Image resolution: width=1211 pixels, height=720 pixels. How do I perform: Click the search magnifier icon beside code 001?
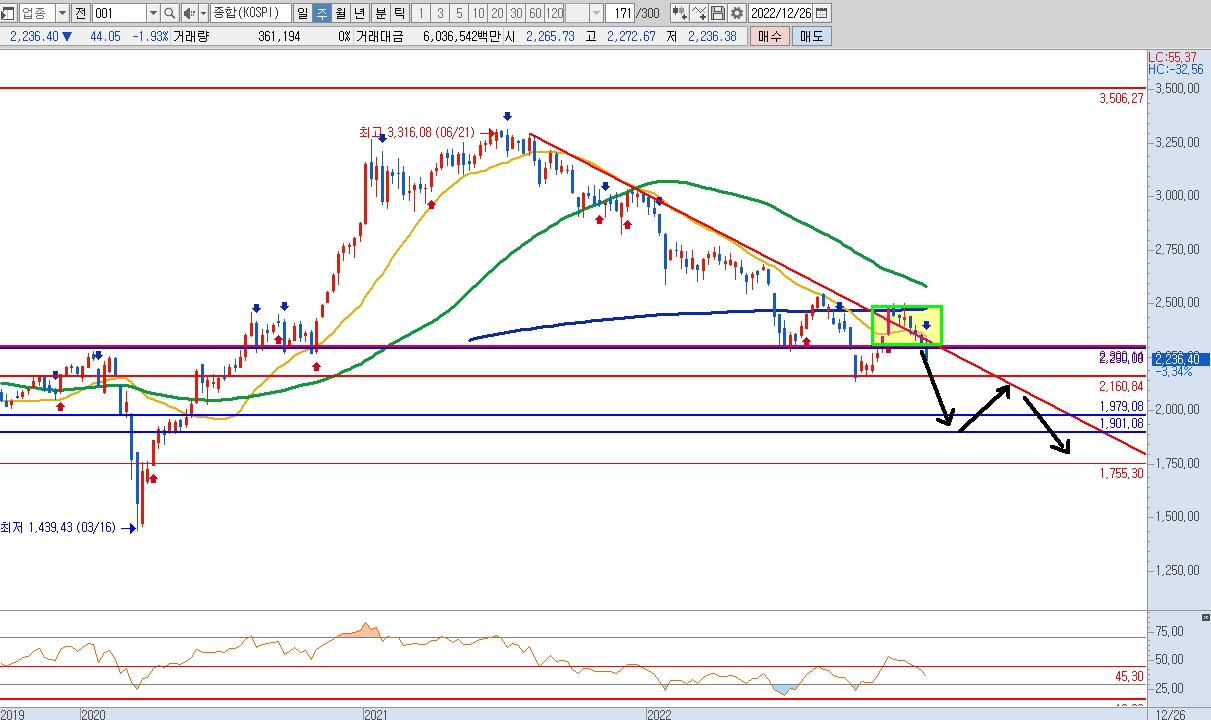coord(169,13)
